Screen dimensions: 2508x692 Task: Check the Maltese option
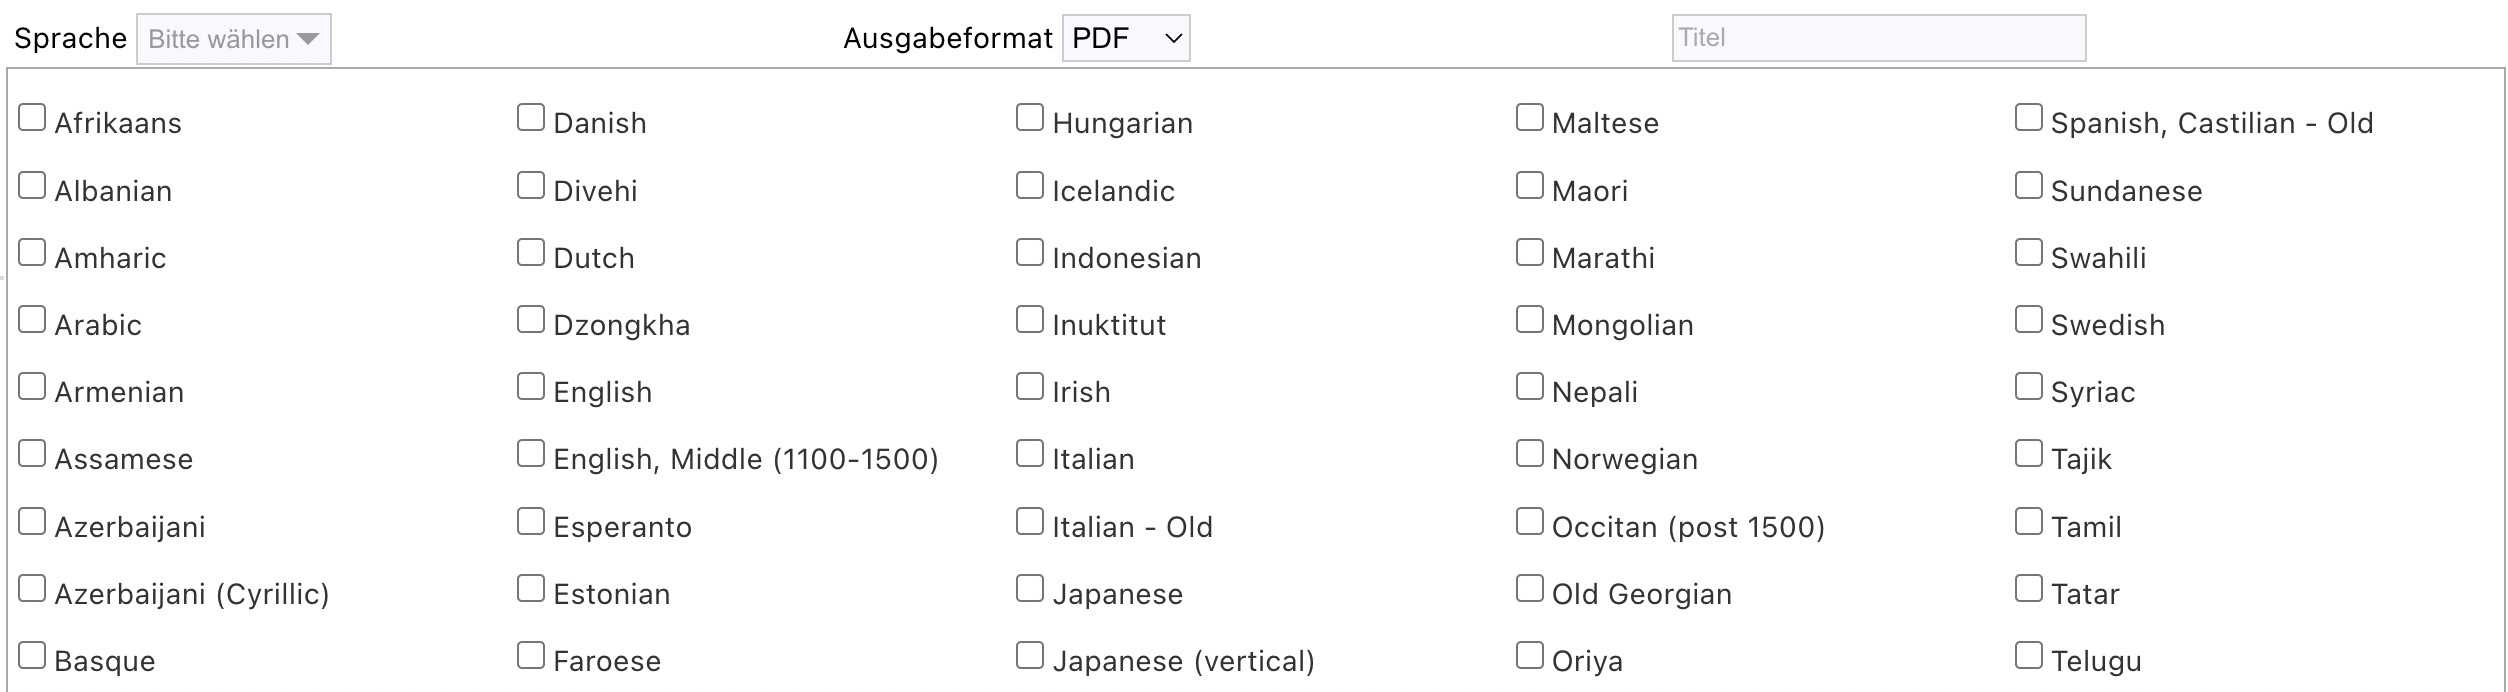pyautogui.click(x=1530, y=118)
